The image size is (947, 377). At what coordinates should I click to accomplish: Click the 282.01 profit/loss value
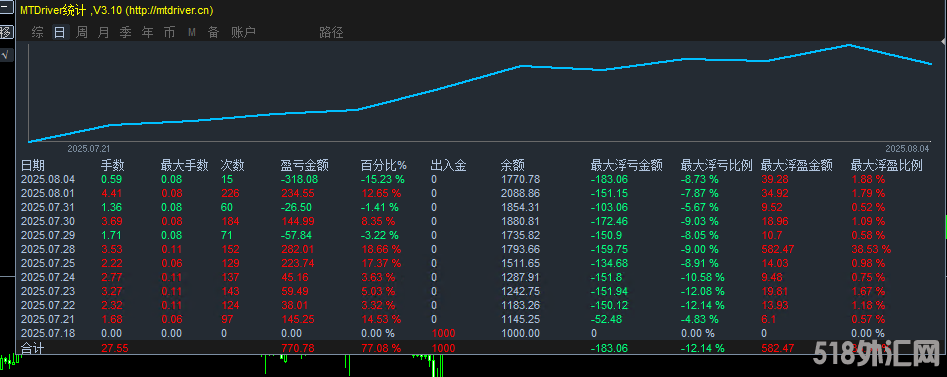coord(298,249)
